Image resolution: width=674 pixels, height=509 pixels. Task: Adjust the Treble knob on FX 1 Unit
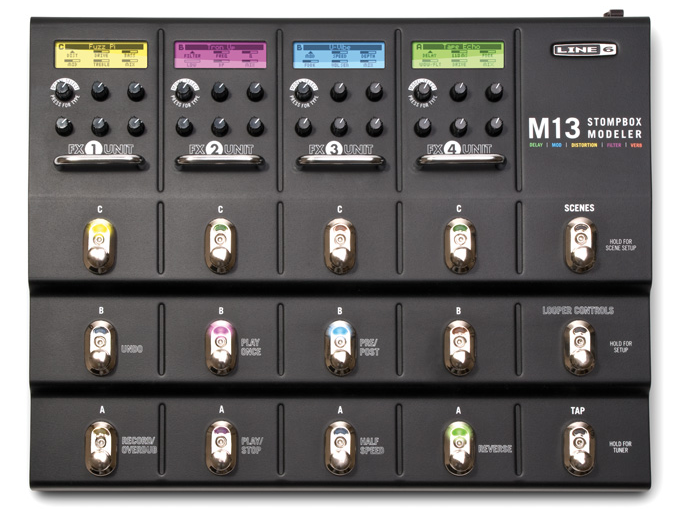100,126
